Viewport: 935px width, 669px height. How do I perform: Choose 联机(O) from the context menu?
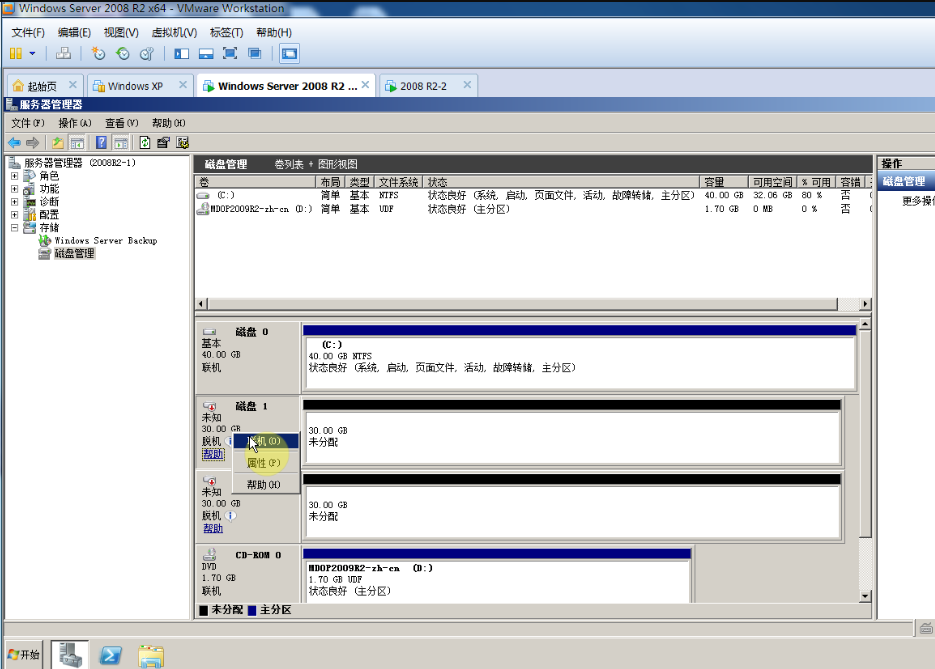(x=265, y=441)
